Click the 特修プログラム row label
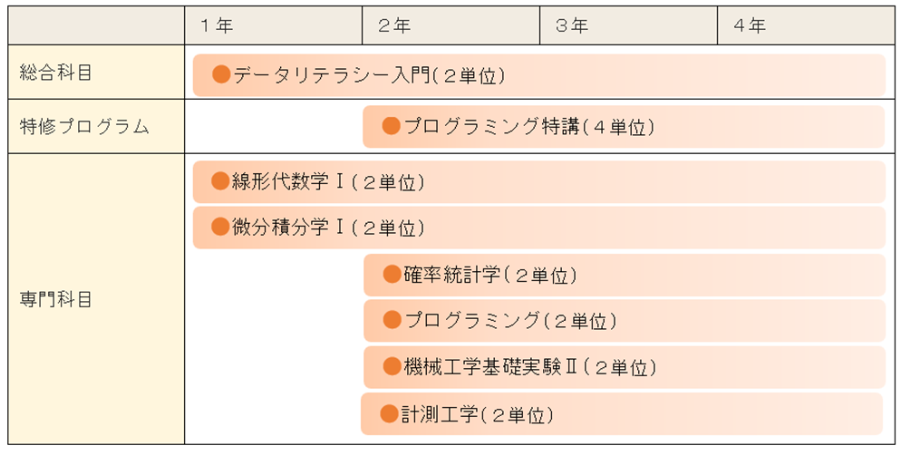The height and width of the screenshot is (456, 900). click(84, 126)
